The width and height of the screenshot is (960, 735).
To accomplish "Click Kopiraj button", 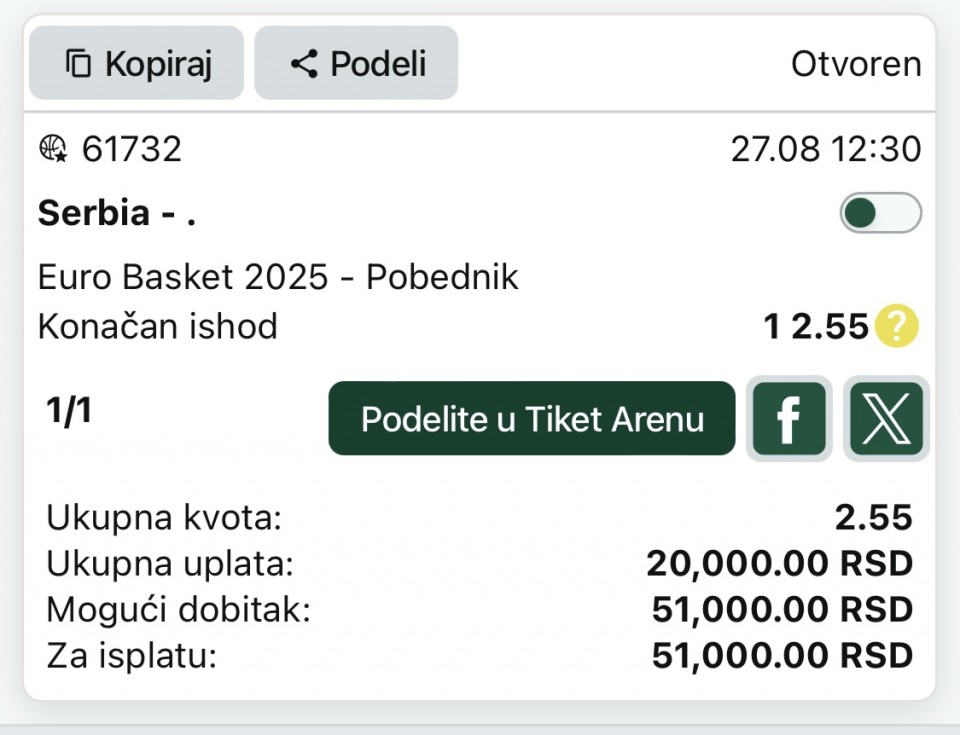I will click(x=137, y=62).
